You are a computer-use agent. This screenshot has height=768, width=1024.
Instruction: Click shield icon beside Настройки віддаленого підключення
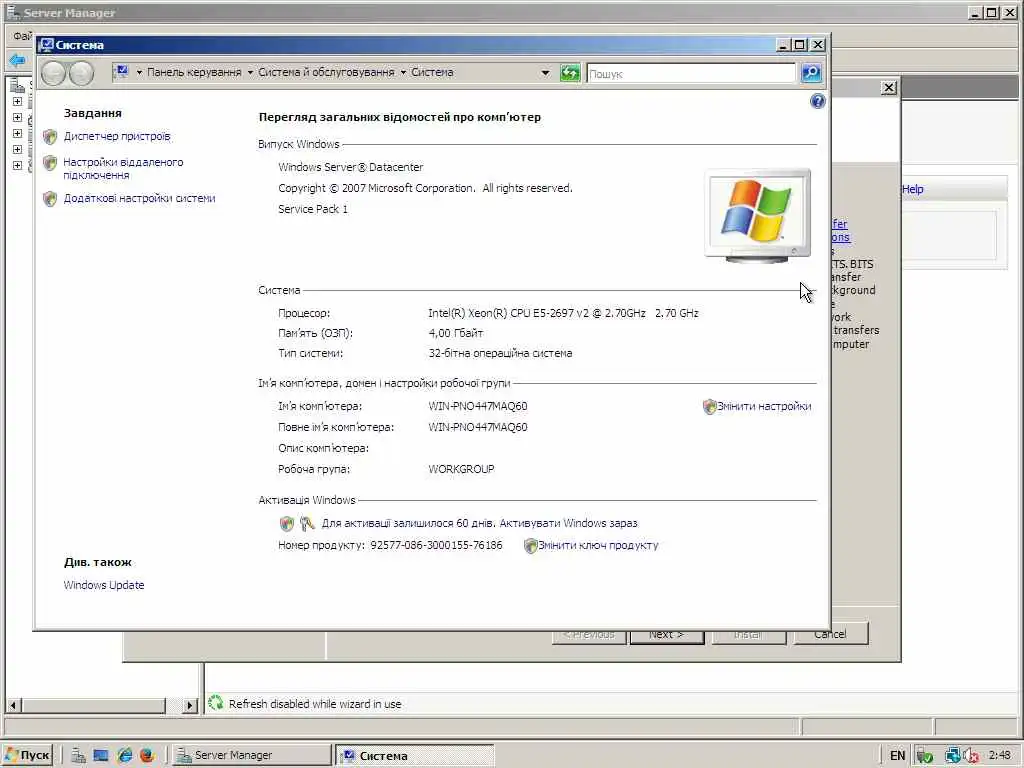[x=50, y=163]
